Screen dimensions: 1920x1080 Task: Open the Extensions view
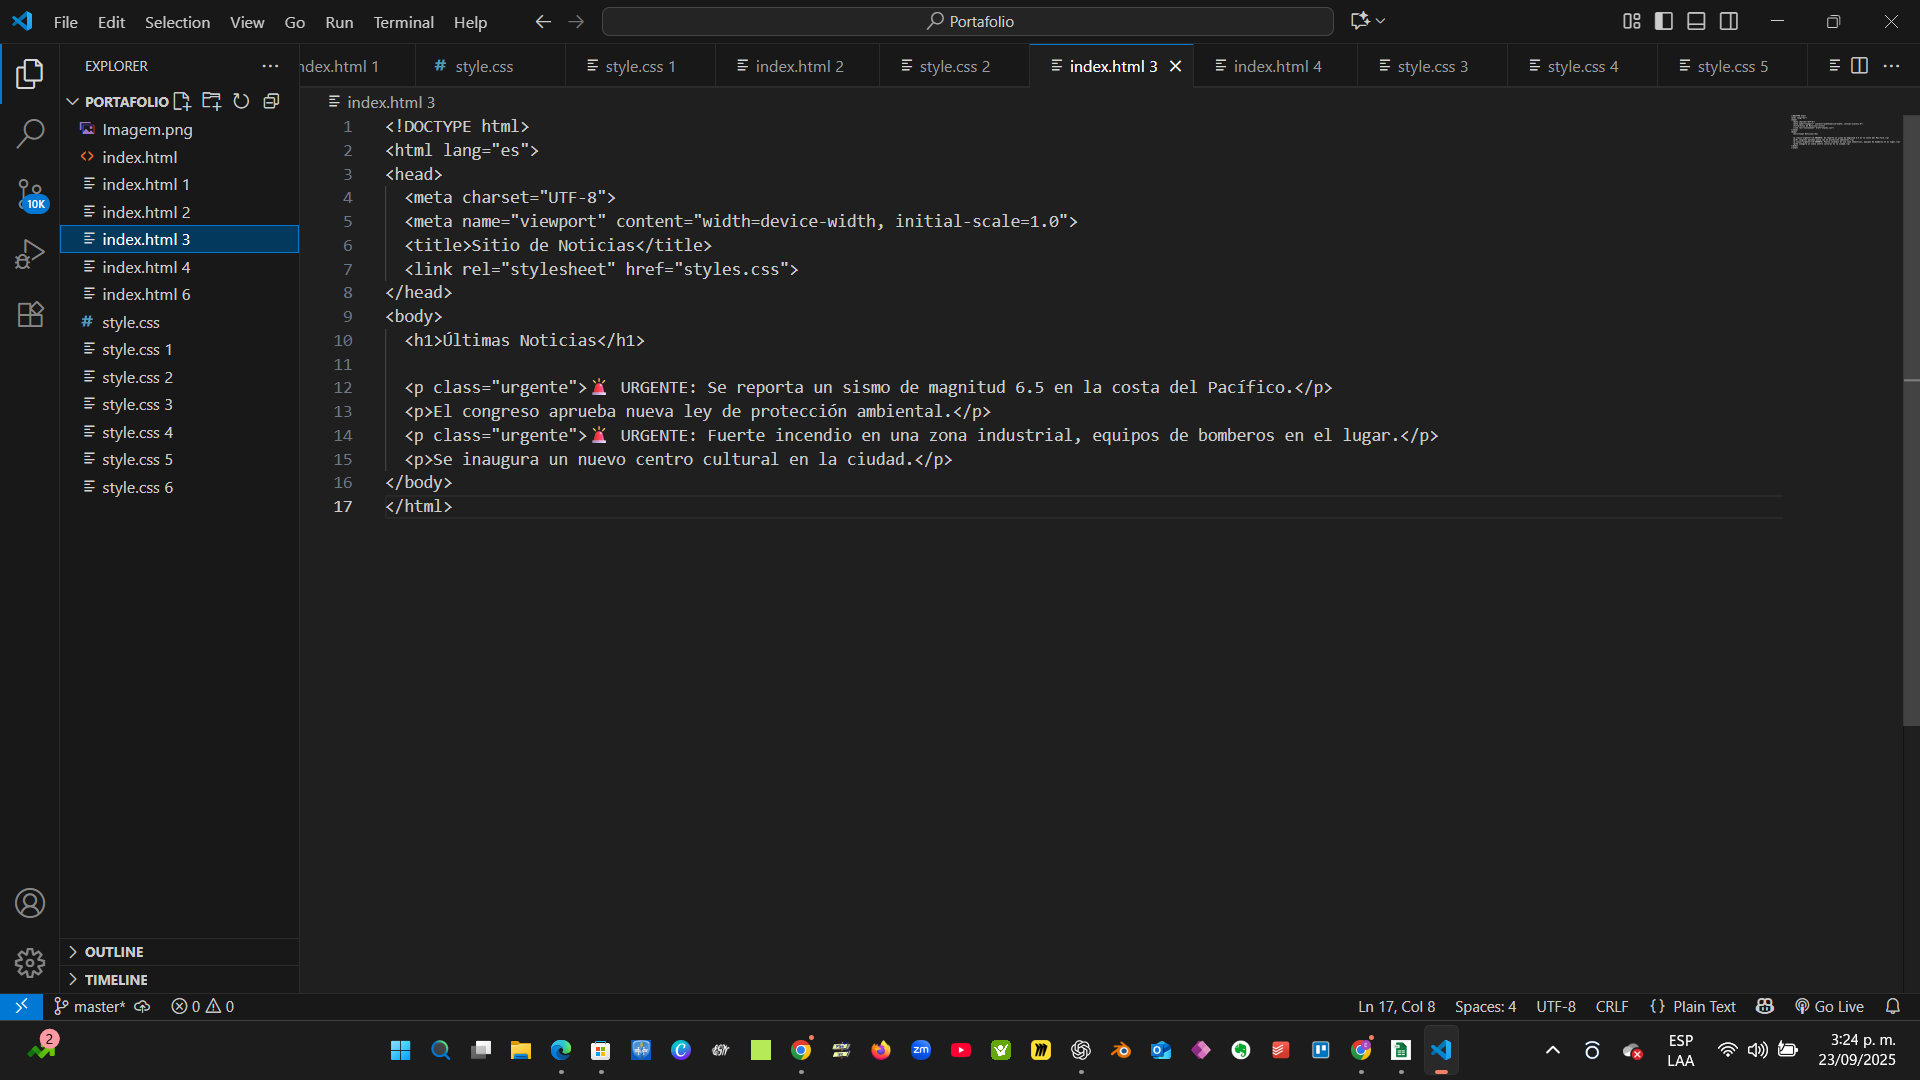tap(30, 314)
